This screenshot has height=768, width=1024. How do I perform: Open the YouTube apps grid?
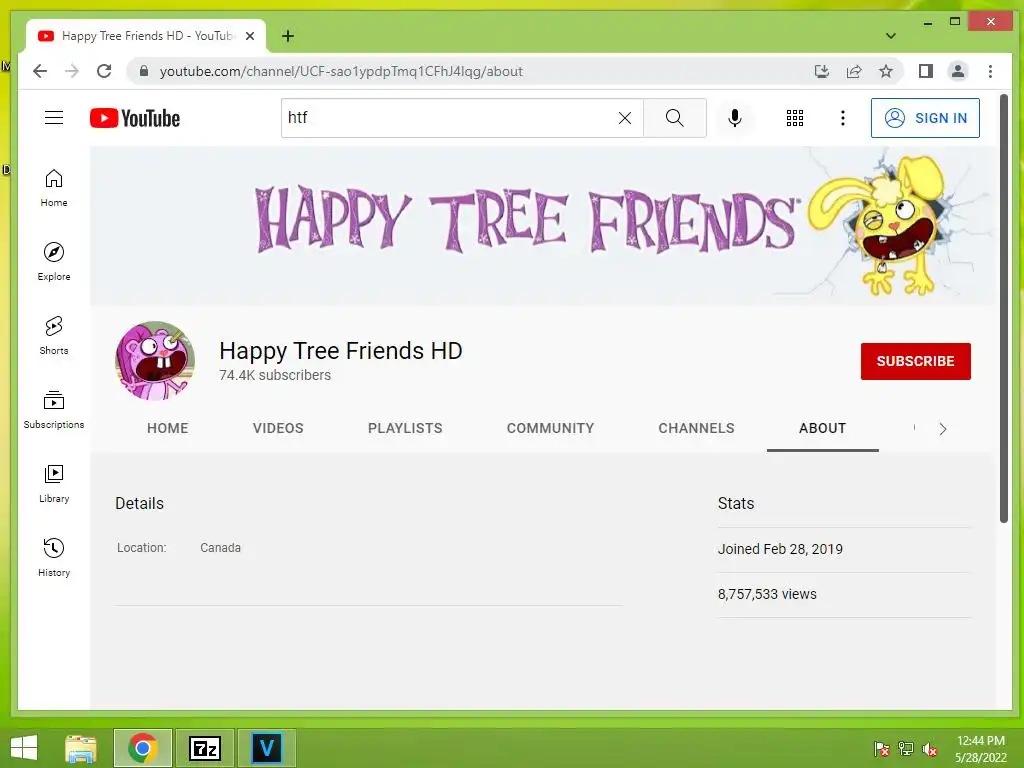[x=795, y=118]
